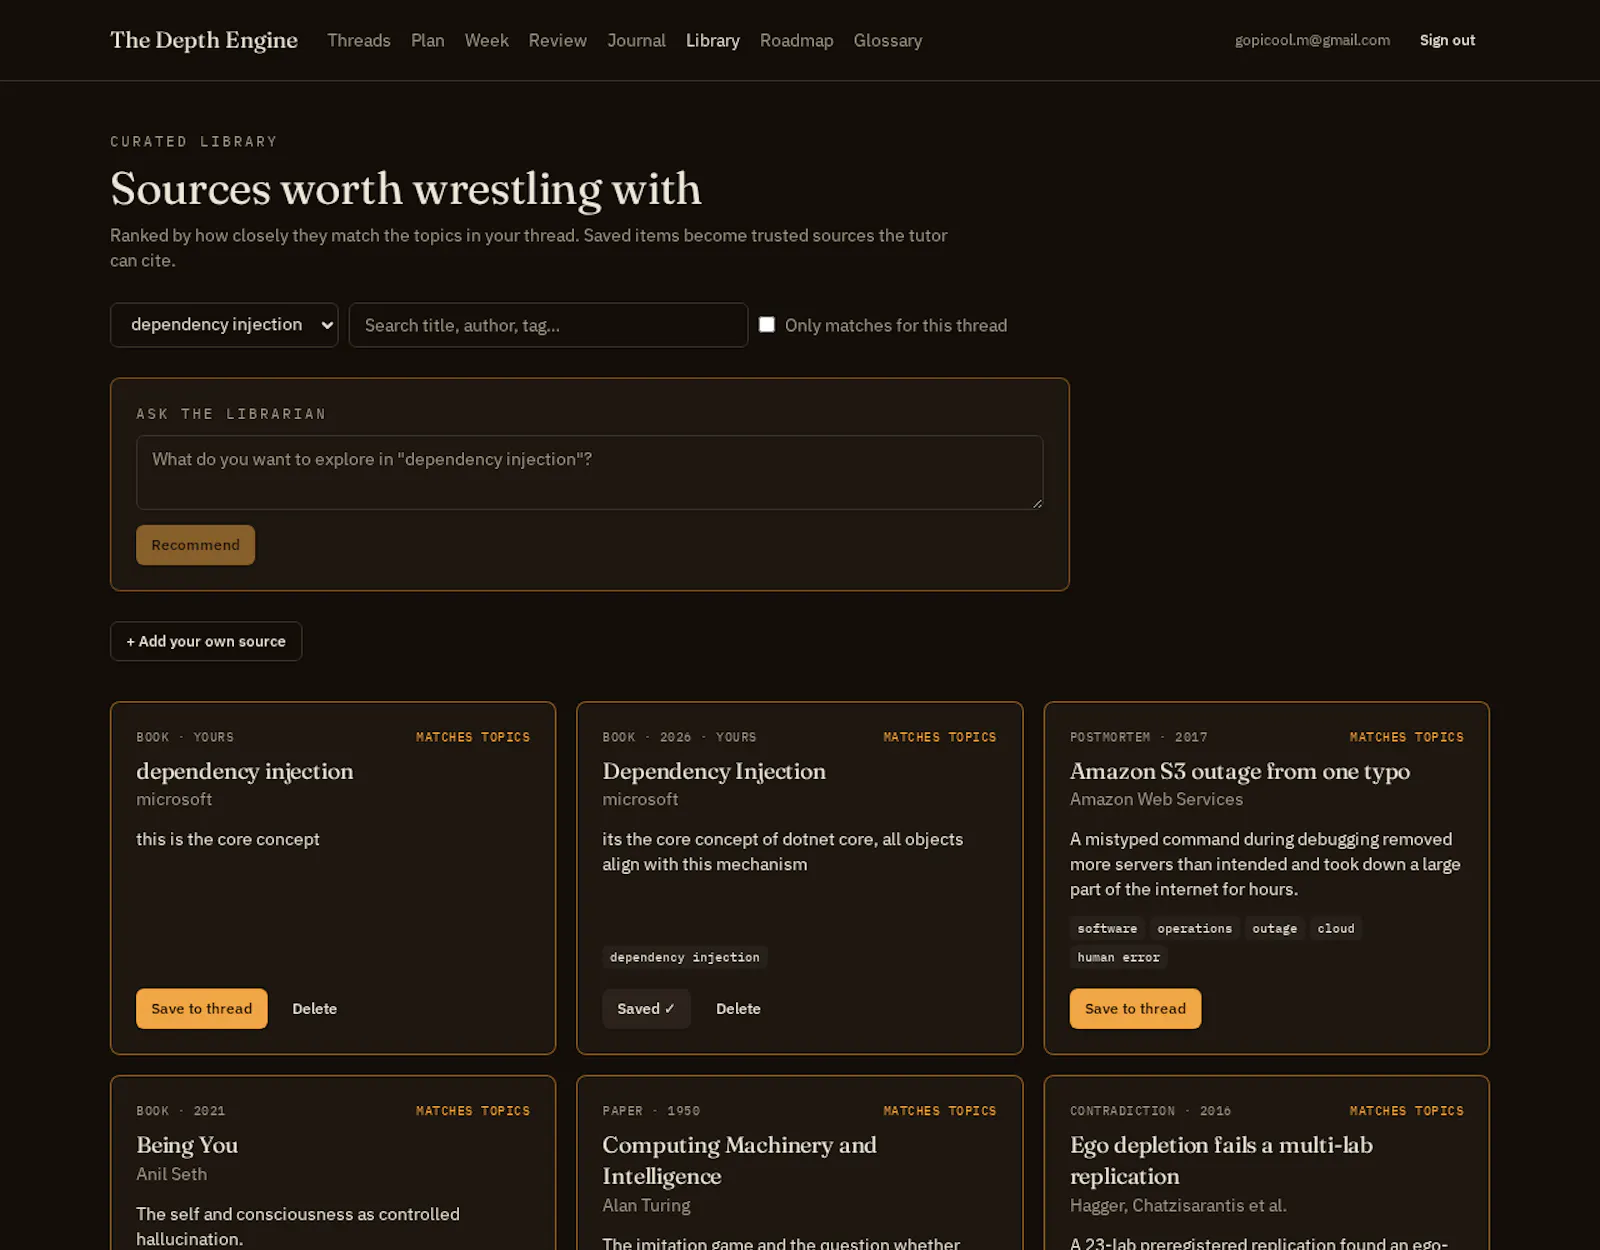The image size is (1600, 1250).
Task: Go to Threads in the navigation
Action: pyautogui.click(x=359, y=40)
